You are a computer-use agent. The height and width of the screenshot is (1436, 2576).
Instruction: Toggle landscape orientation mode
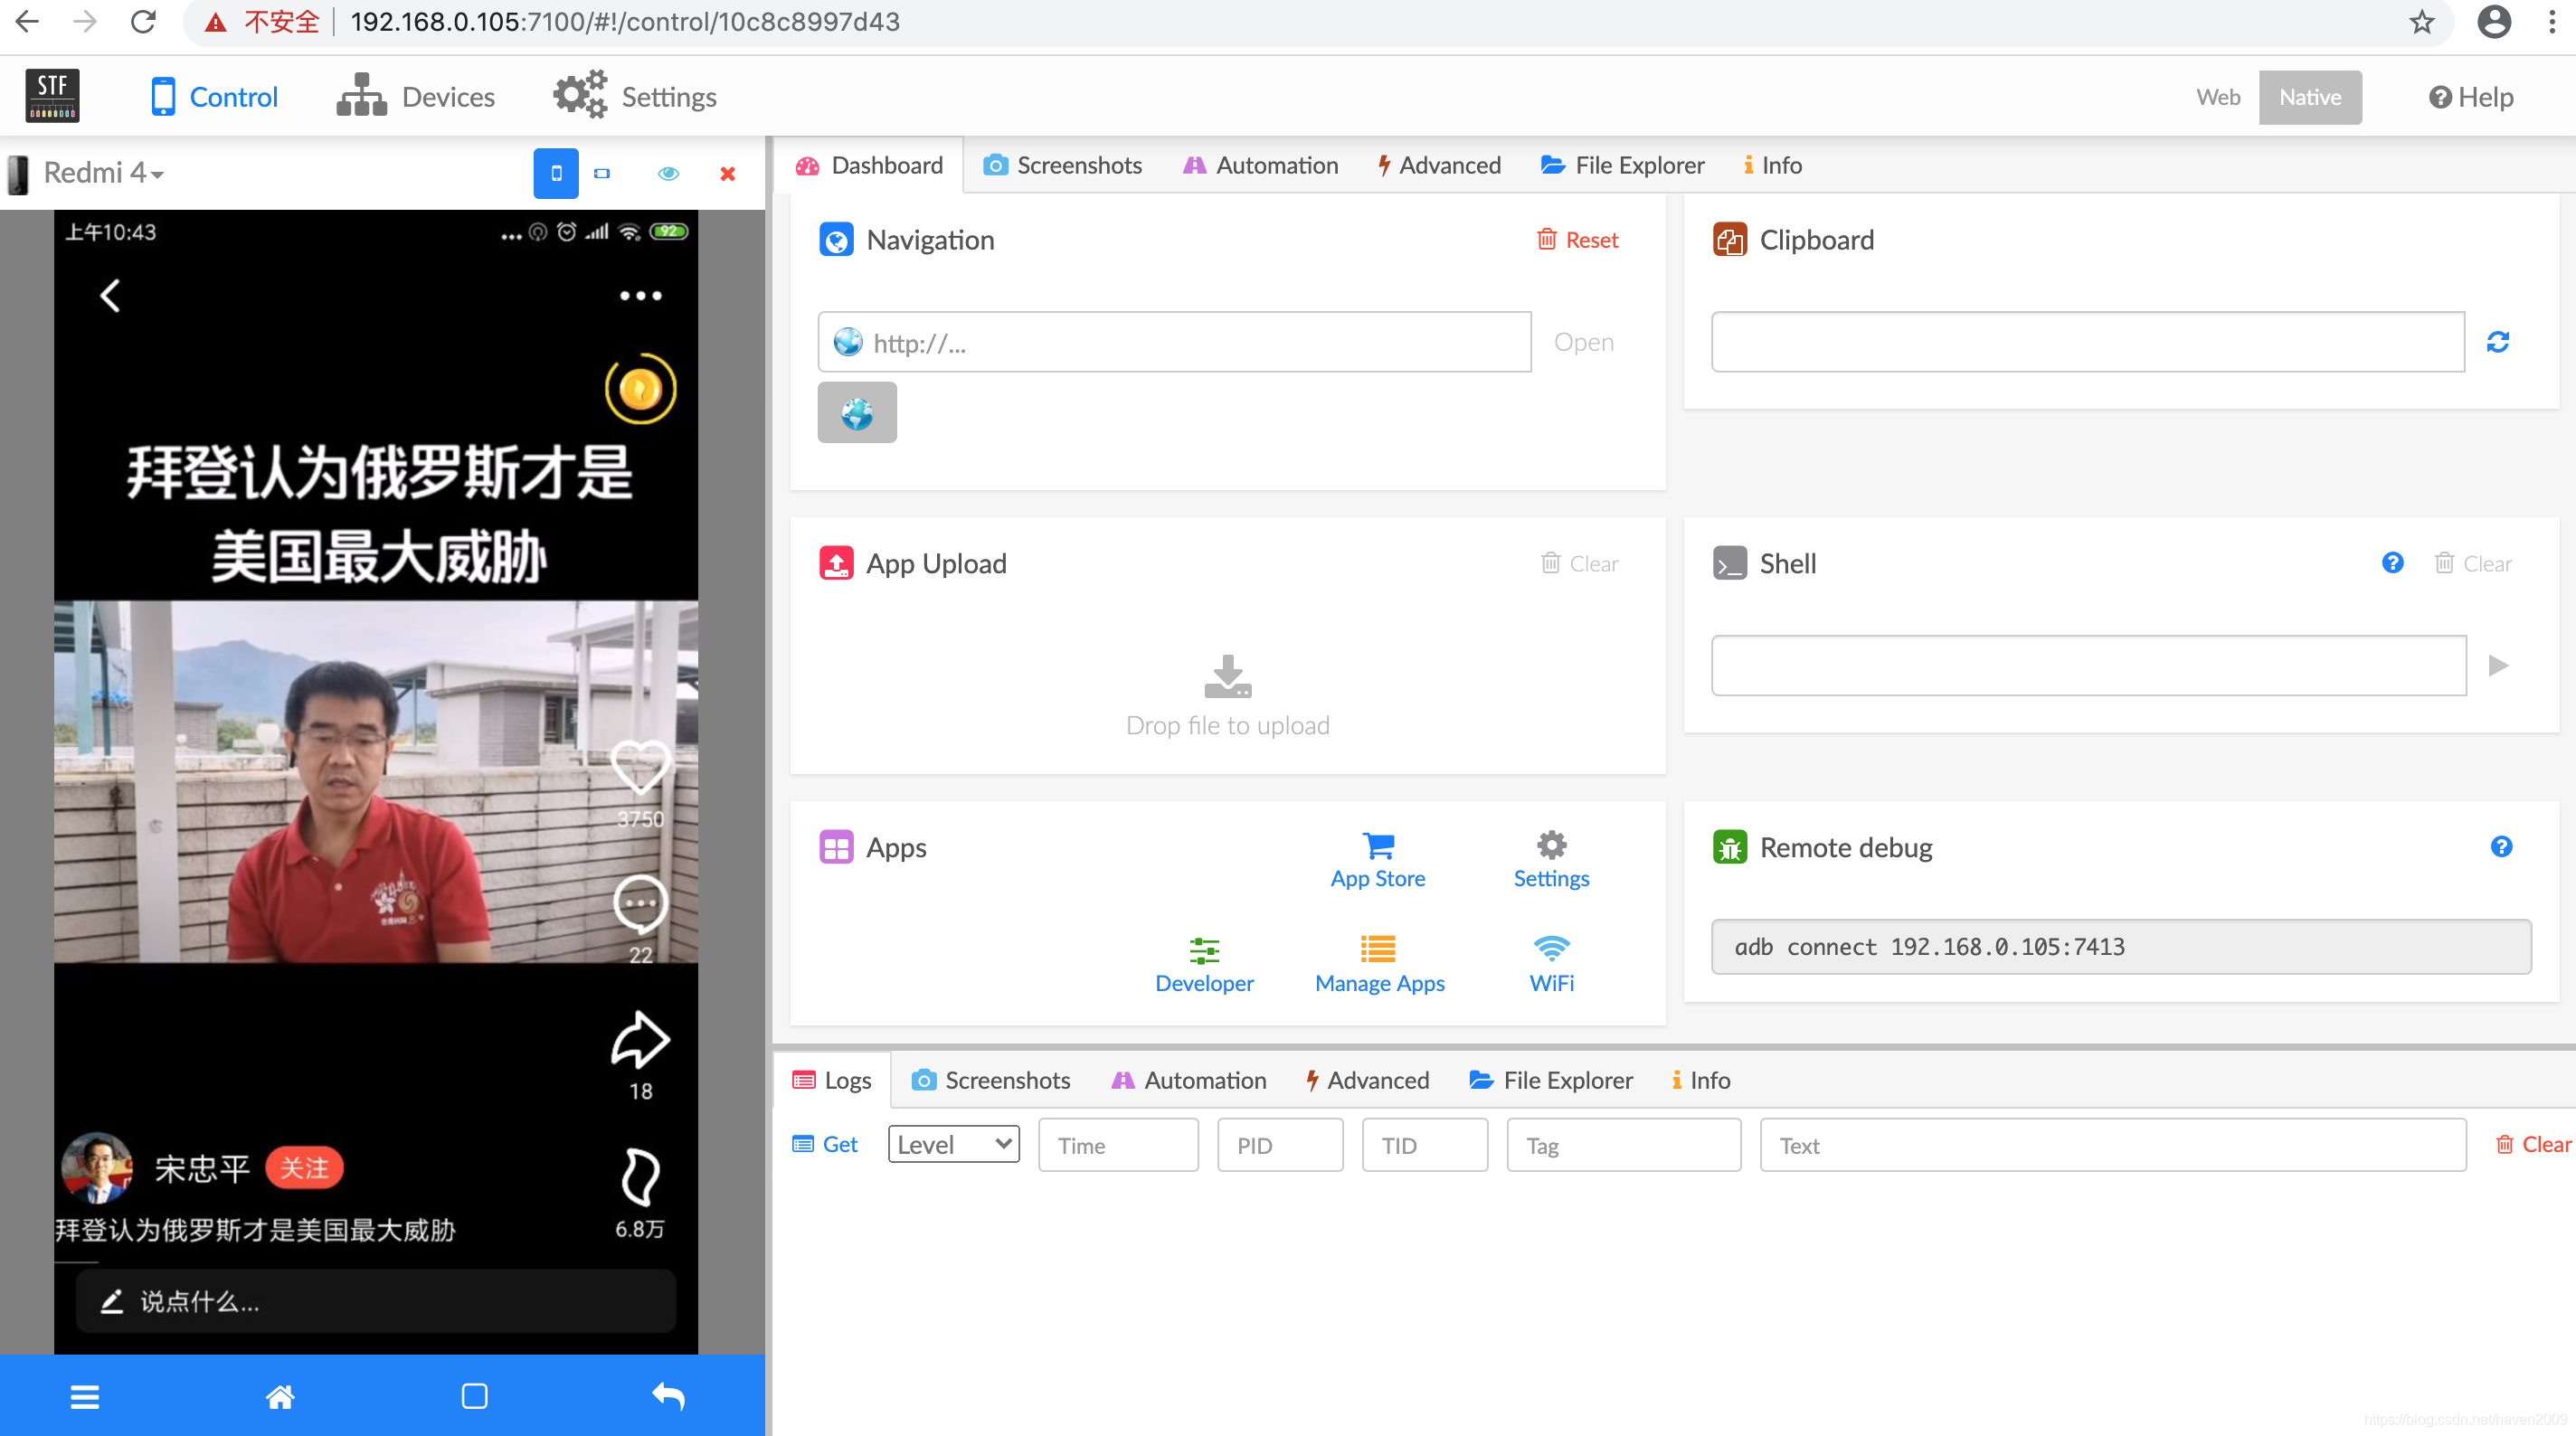coord(602,174)
